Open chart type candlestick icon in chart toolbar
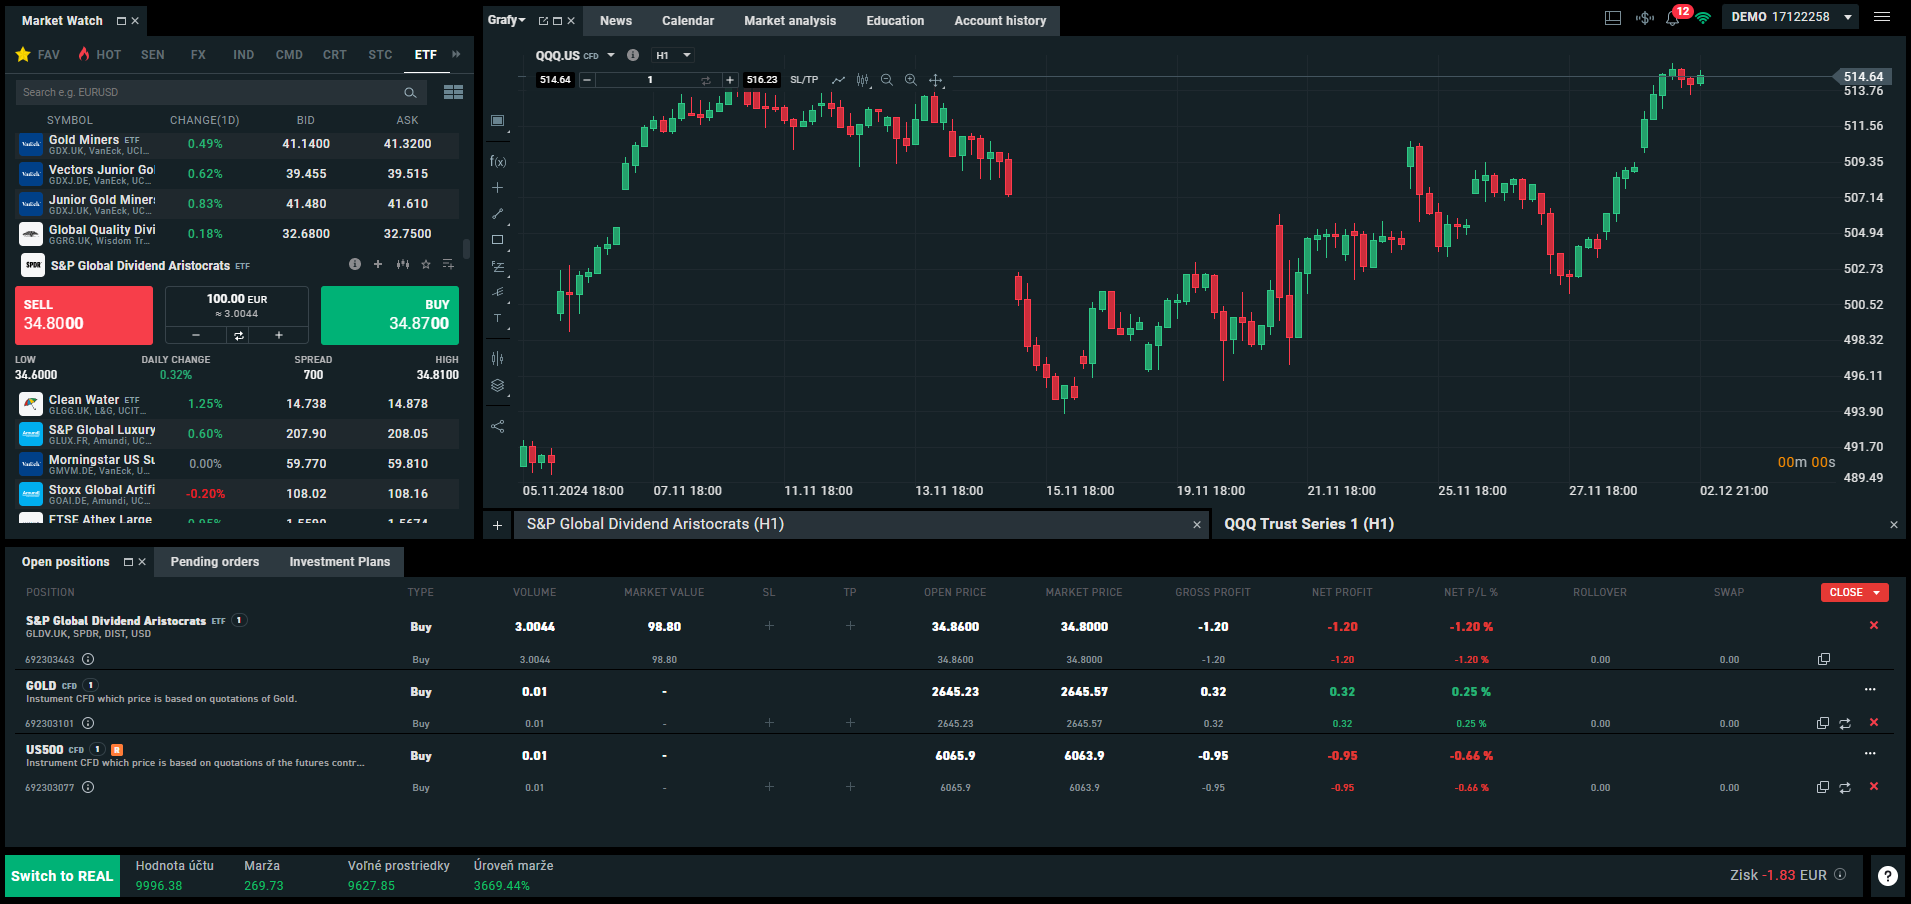The width and height of the screenshot is (1911, 904). (862, 80)
